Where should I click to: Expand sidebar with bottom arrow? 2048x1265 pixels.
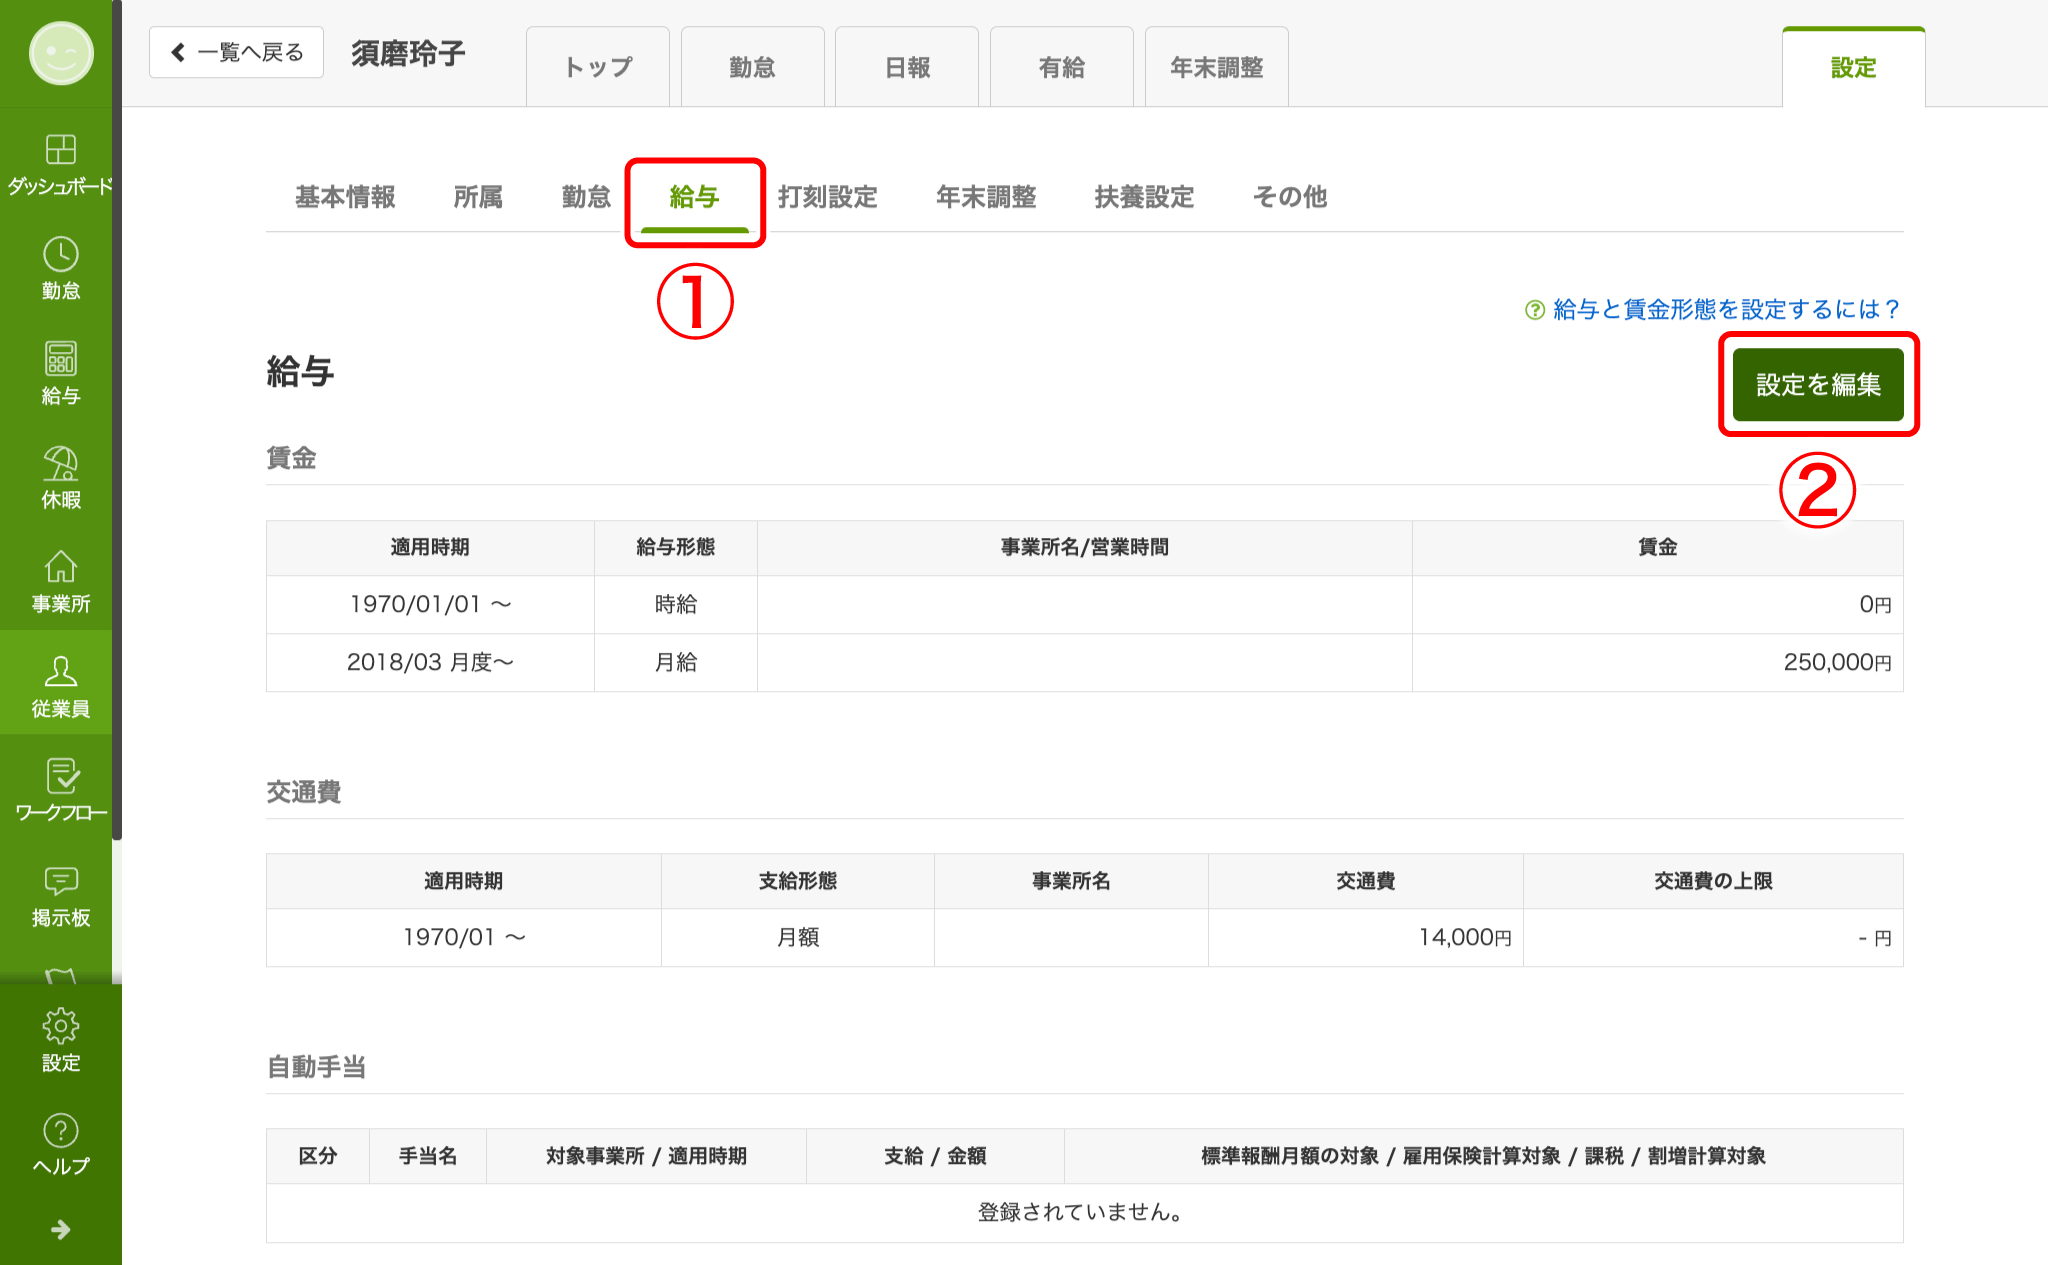tap(60, 1229)
